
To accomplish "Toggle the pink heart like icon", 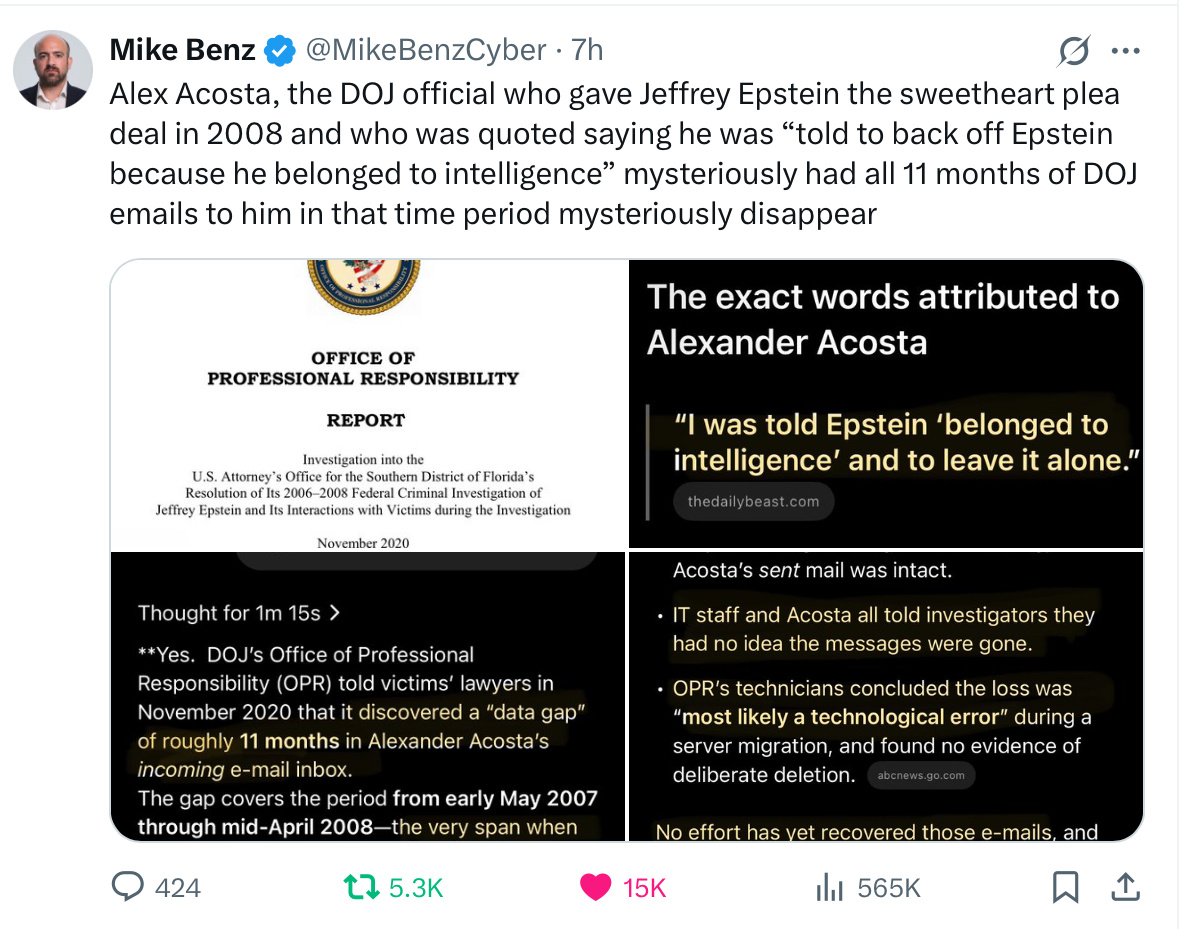I will (x=595, y=887).
